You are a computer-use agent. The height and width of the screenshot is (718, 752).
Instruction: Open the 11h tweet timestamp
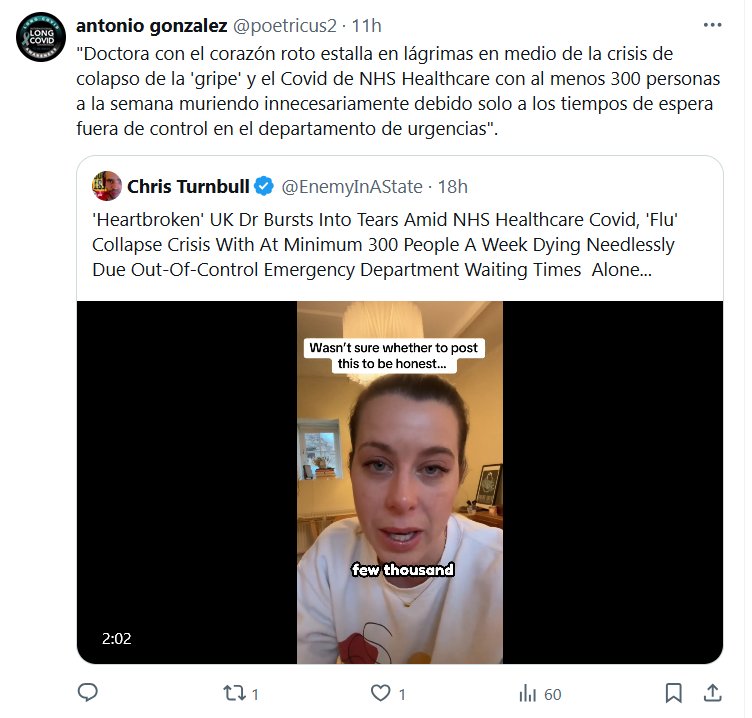pyautogui.click(x=366, y=26)
